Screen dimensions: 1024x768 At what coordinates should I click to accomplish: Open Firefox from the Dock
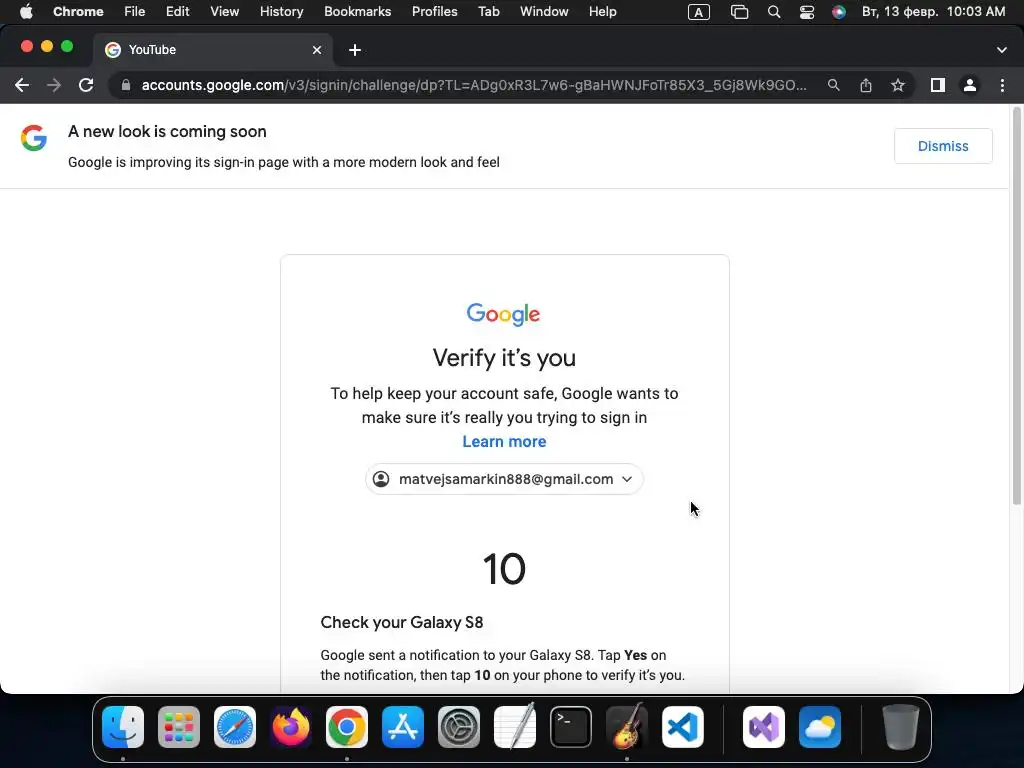291,727
